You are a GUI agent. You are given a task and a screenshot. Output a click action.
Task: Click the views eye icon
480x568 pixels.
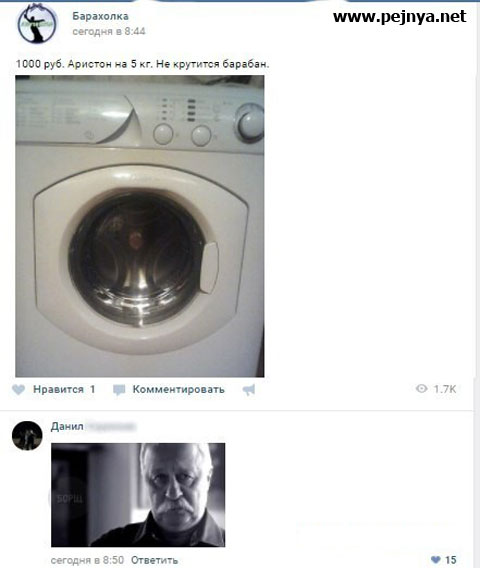pos(421,389)
